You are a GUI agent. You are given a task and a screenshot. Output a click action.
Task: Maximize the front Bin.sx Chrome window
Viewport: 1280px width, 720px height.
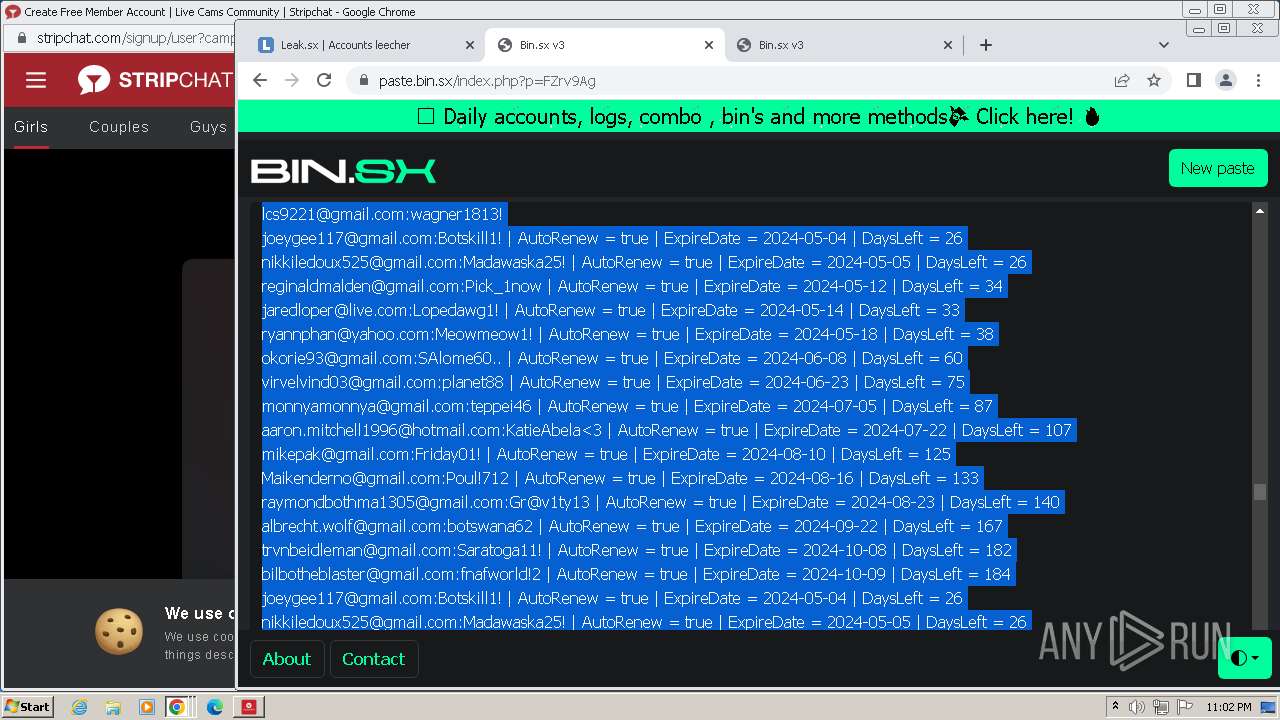(1223, 28)
